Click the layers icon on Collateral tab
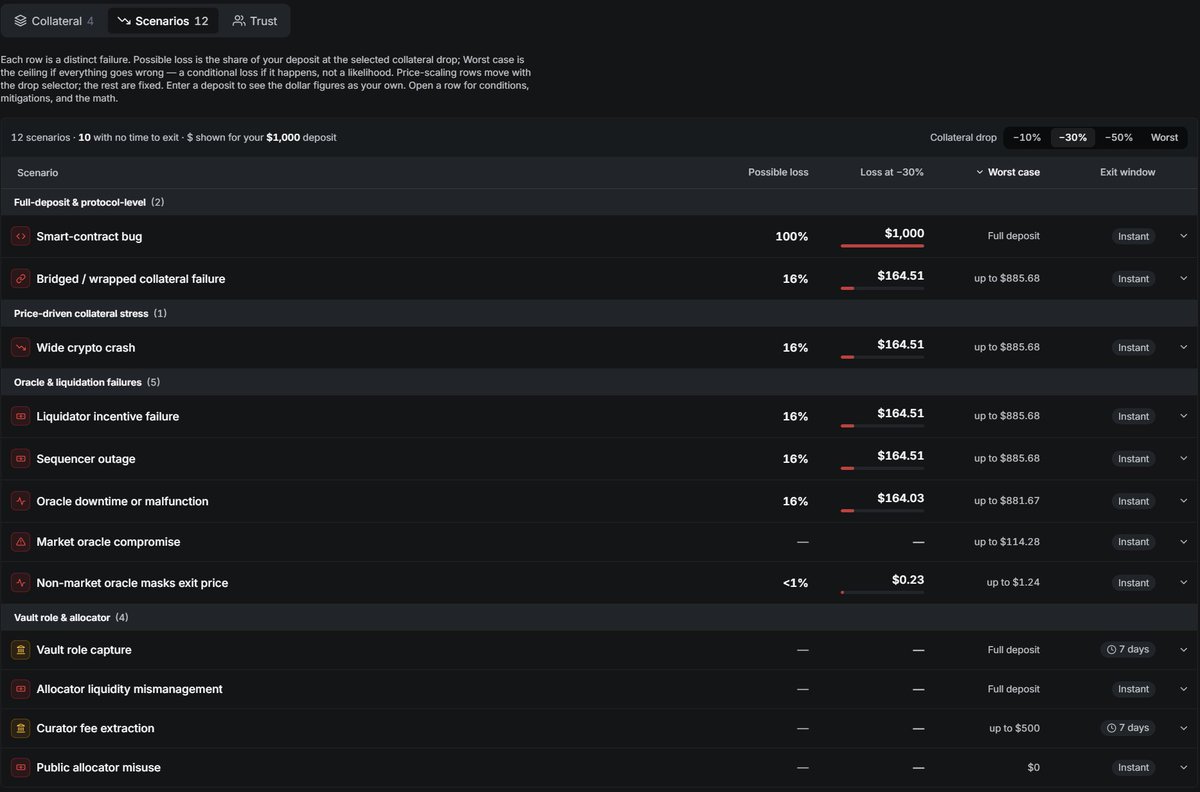Viewport: 1200px width, 792px height. [20, 21]
